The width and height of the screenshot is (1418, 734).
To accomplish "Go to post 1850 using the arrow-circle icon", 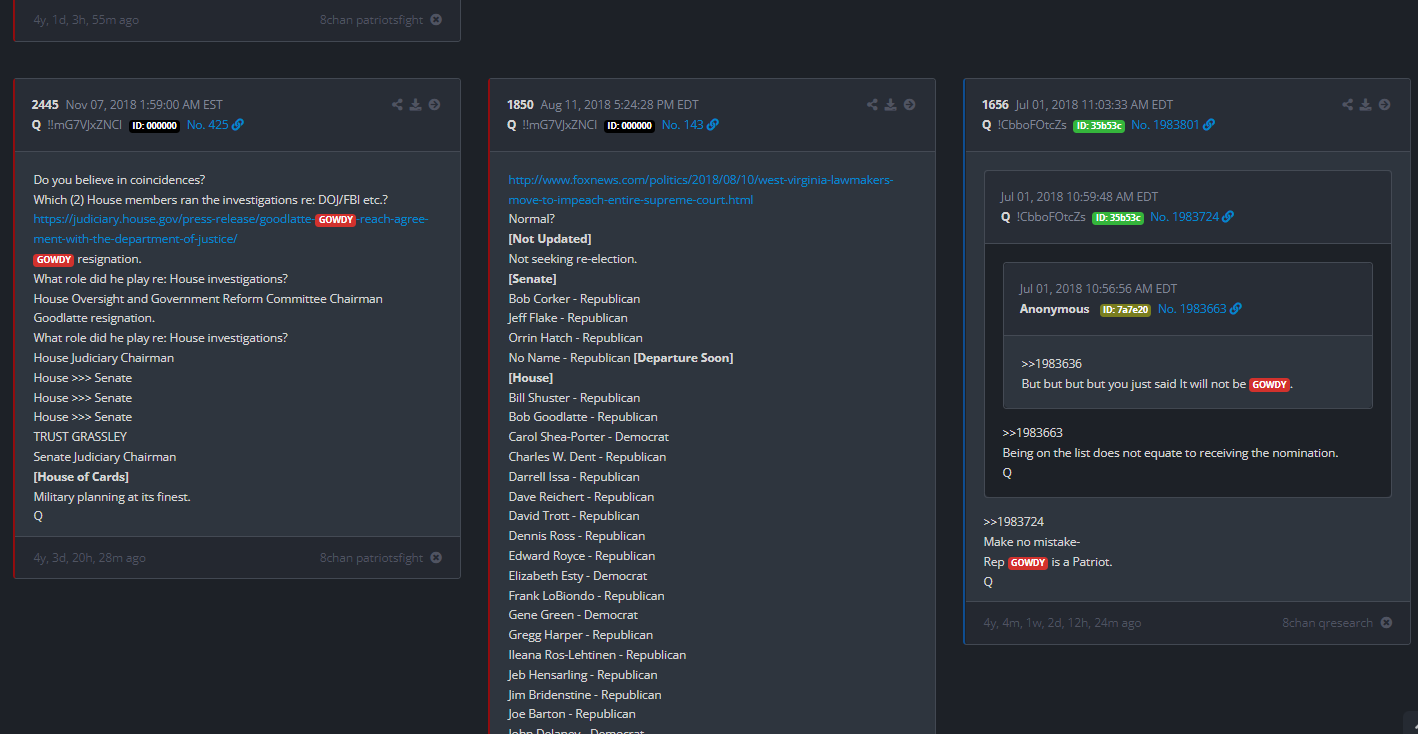I will [x=910, y=105].
